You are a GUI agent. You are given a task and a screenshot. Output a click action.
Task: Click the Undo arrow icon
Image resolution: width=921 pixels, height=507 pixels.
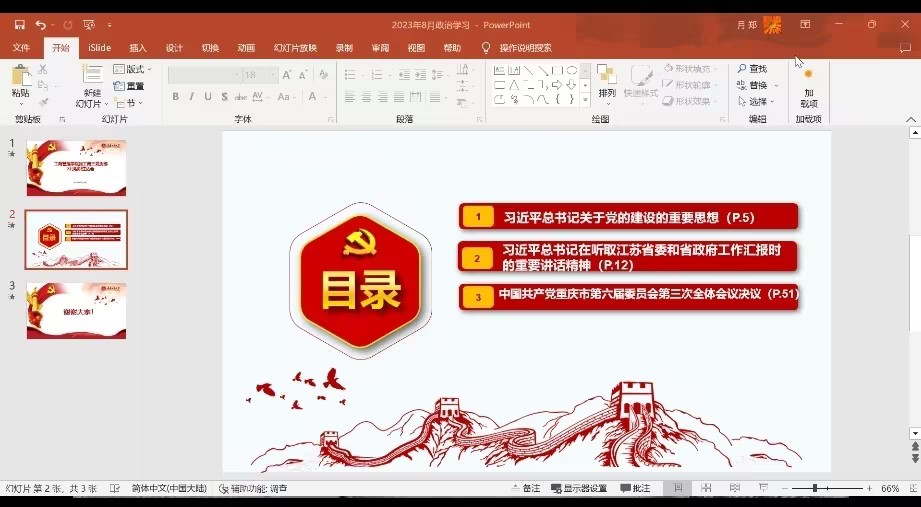pyautogui.click(x=40, y=24)
